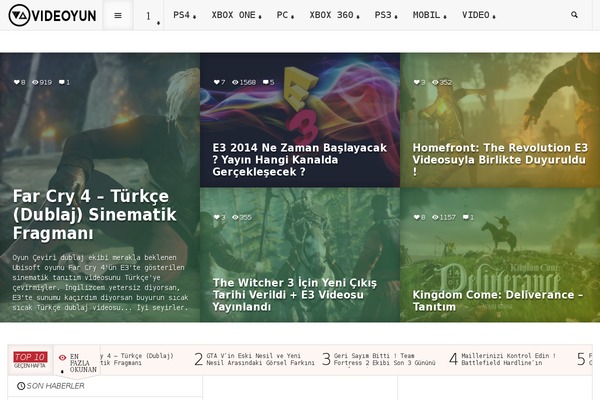Expand the VIDEO menu
This screenshot has height=400, width=600.
pyautogui.click(x=478, y=15)
